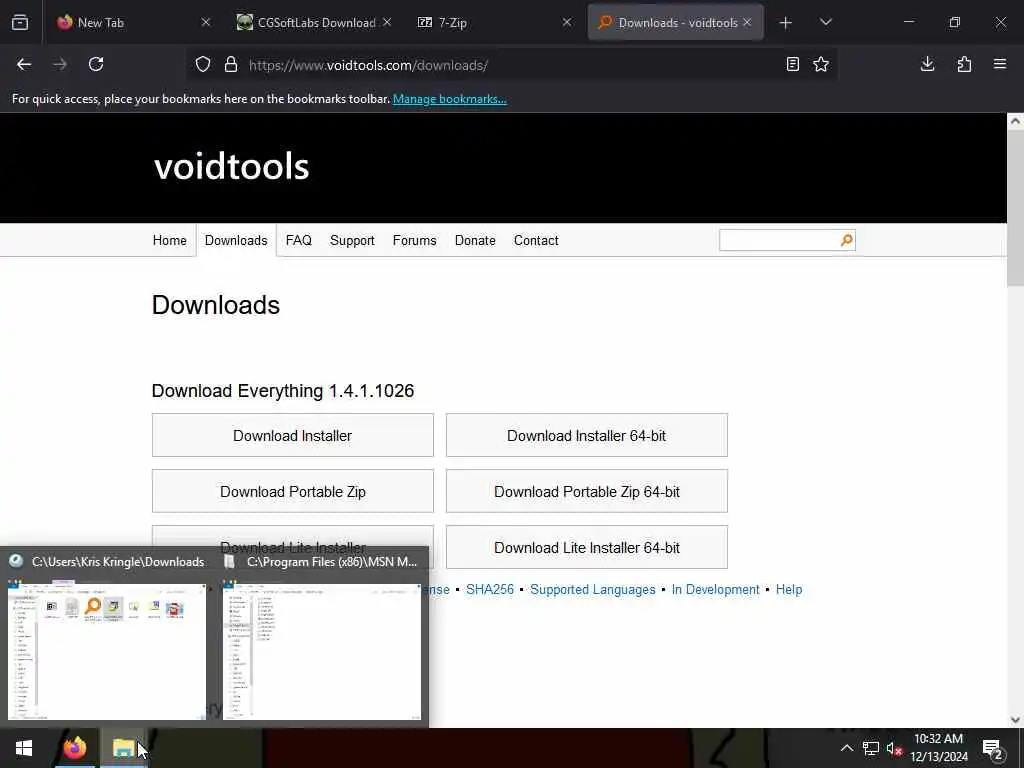Close the 7-Zip tab

coord(567,22)
